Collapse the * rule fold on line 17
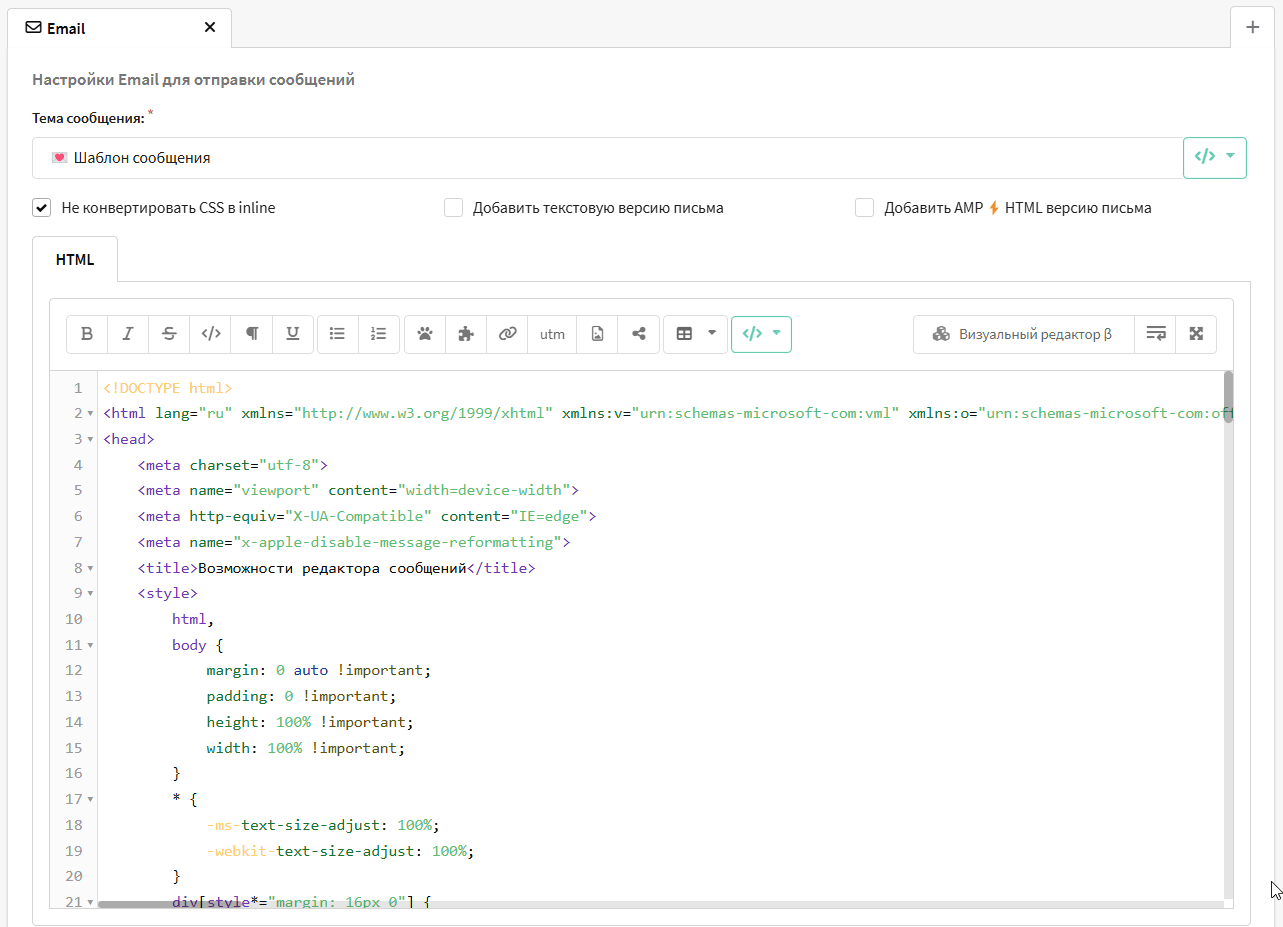 pyautogui.click(x=90, y=800)
